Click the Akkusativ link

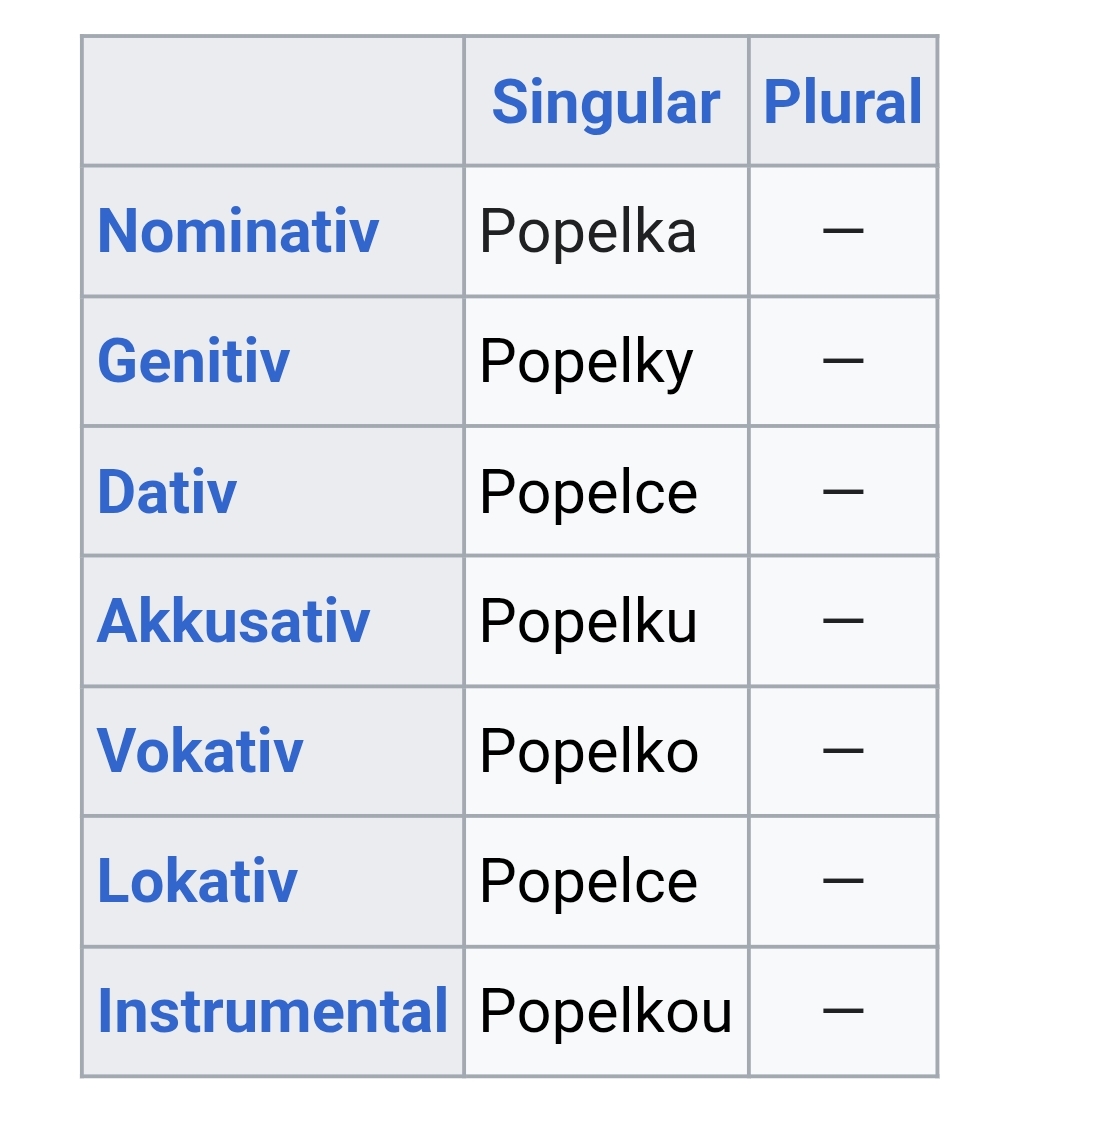(x=234, y=621)
